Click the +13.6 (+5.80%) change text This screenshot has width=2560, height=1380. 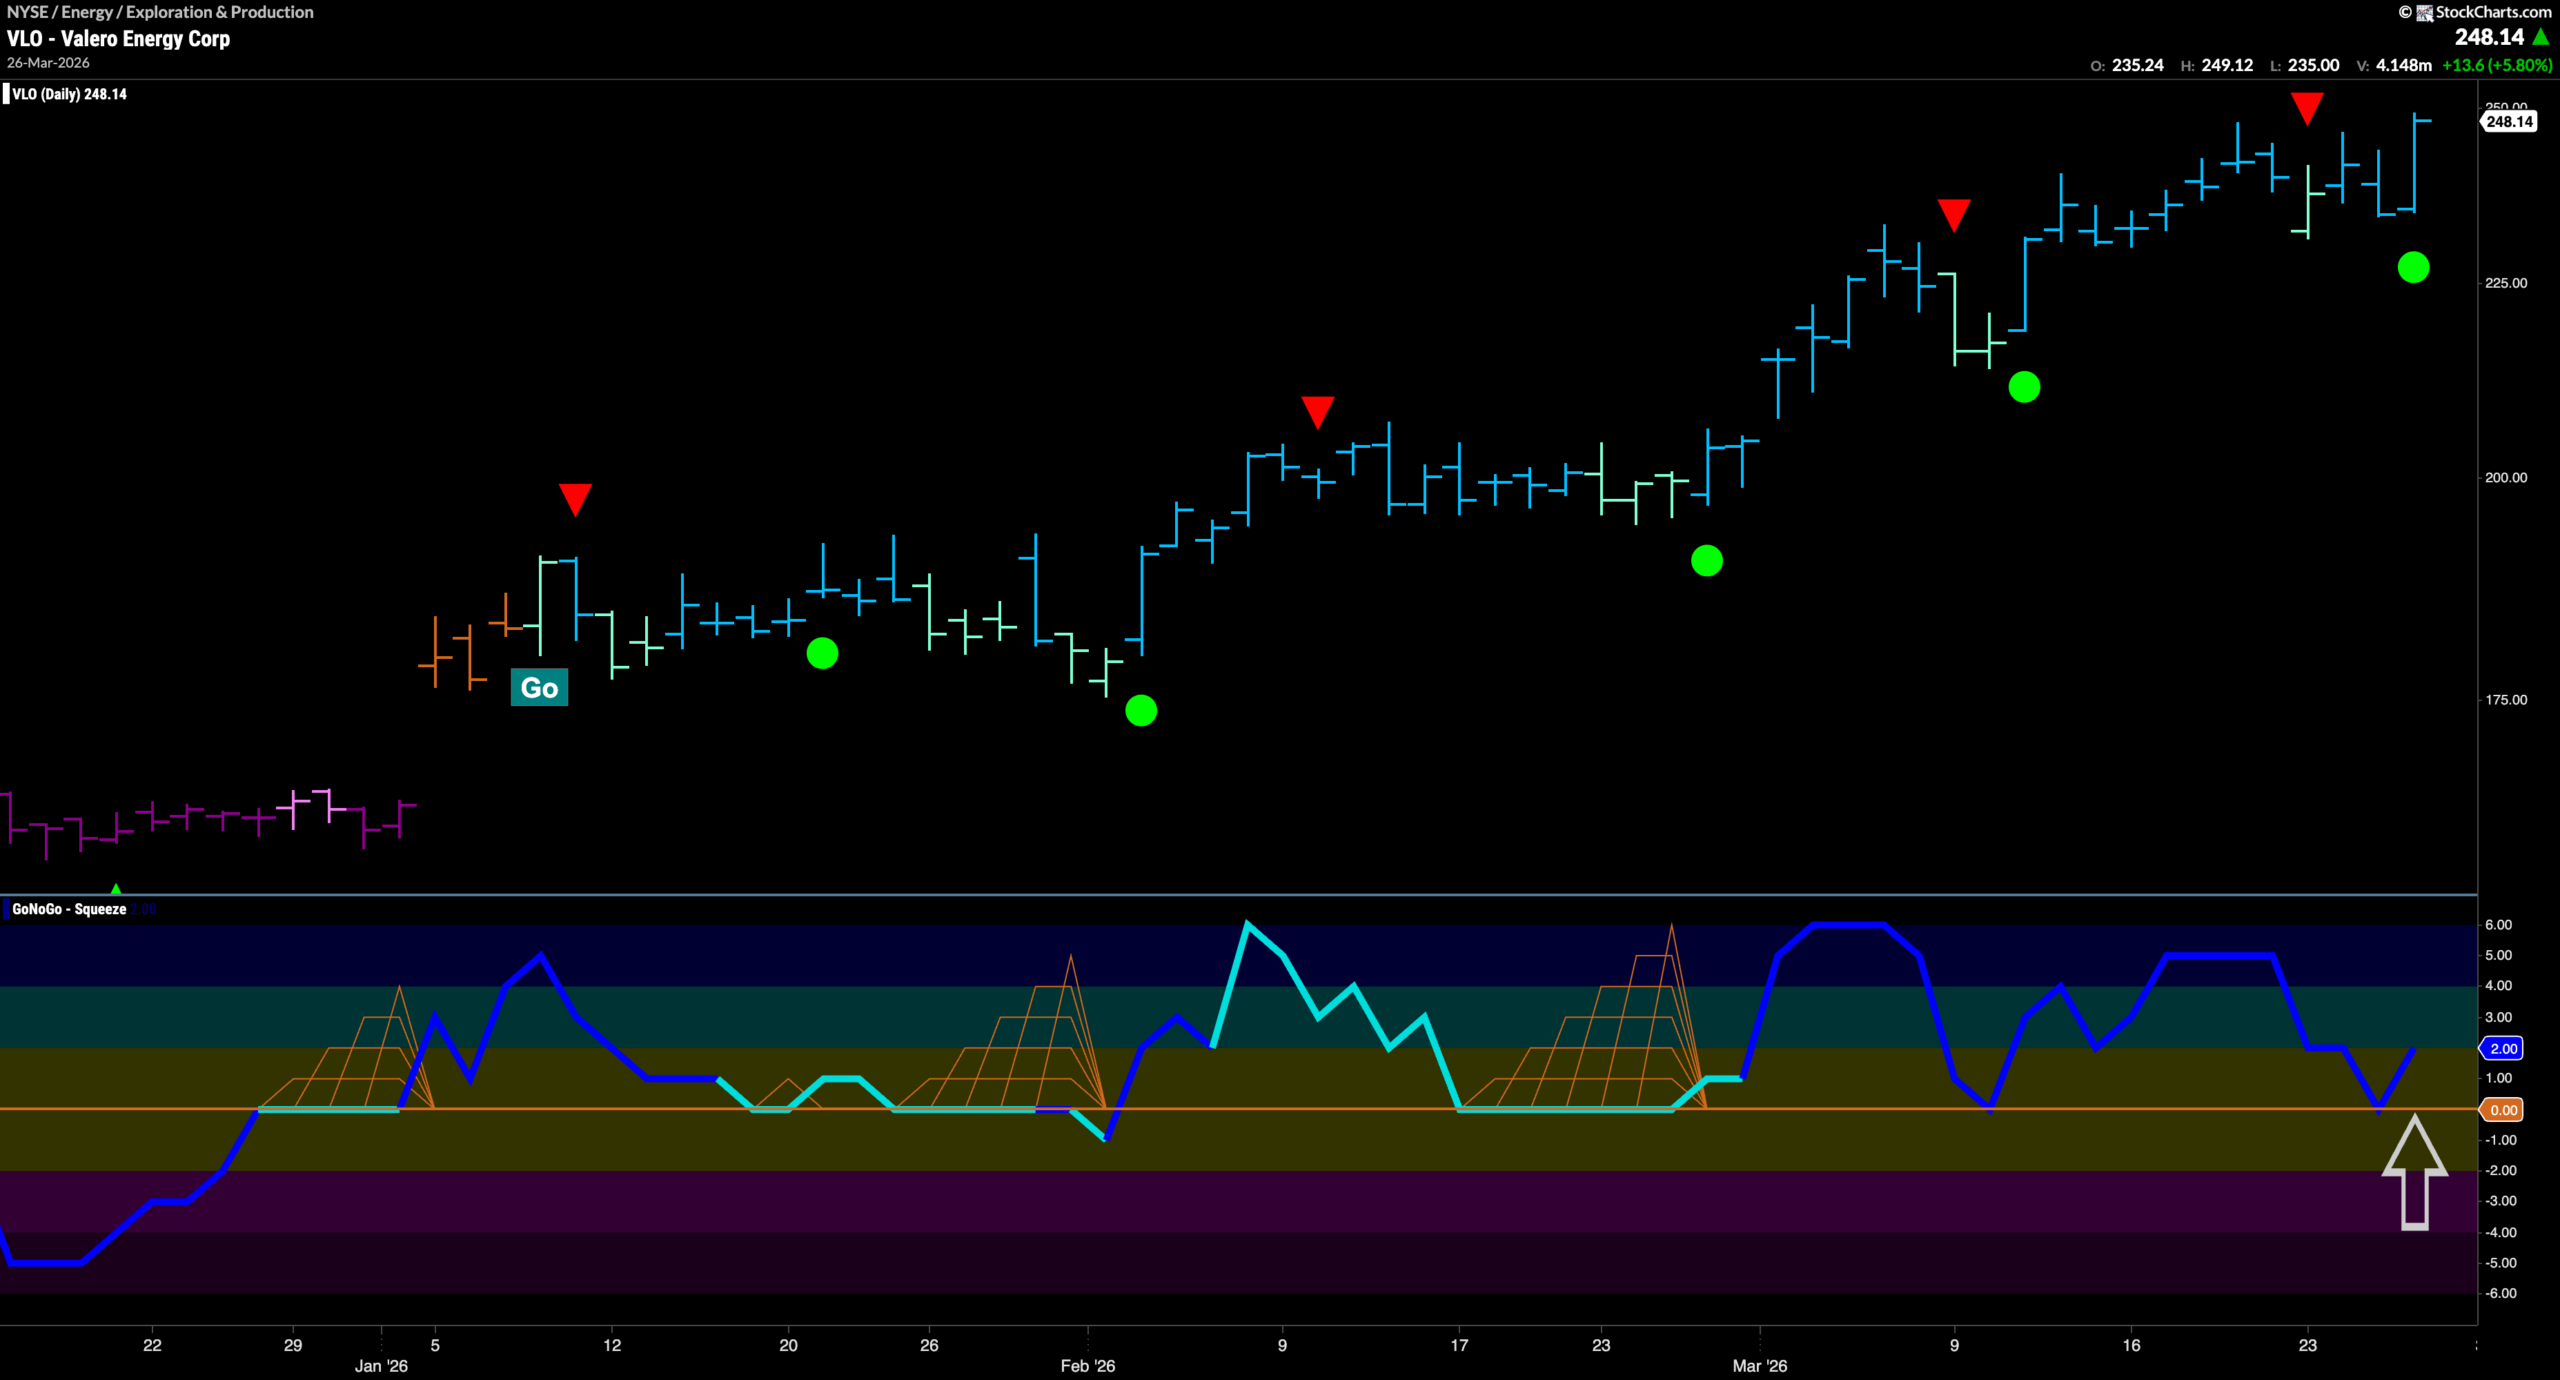point(2496,65)
